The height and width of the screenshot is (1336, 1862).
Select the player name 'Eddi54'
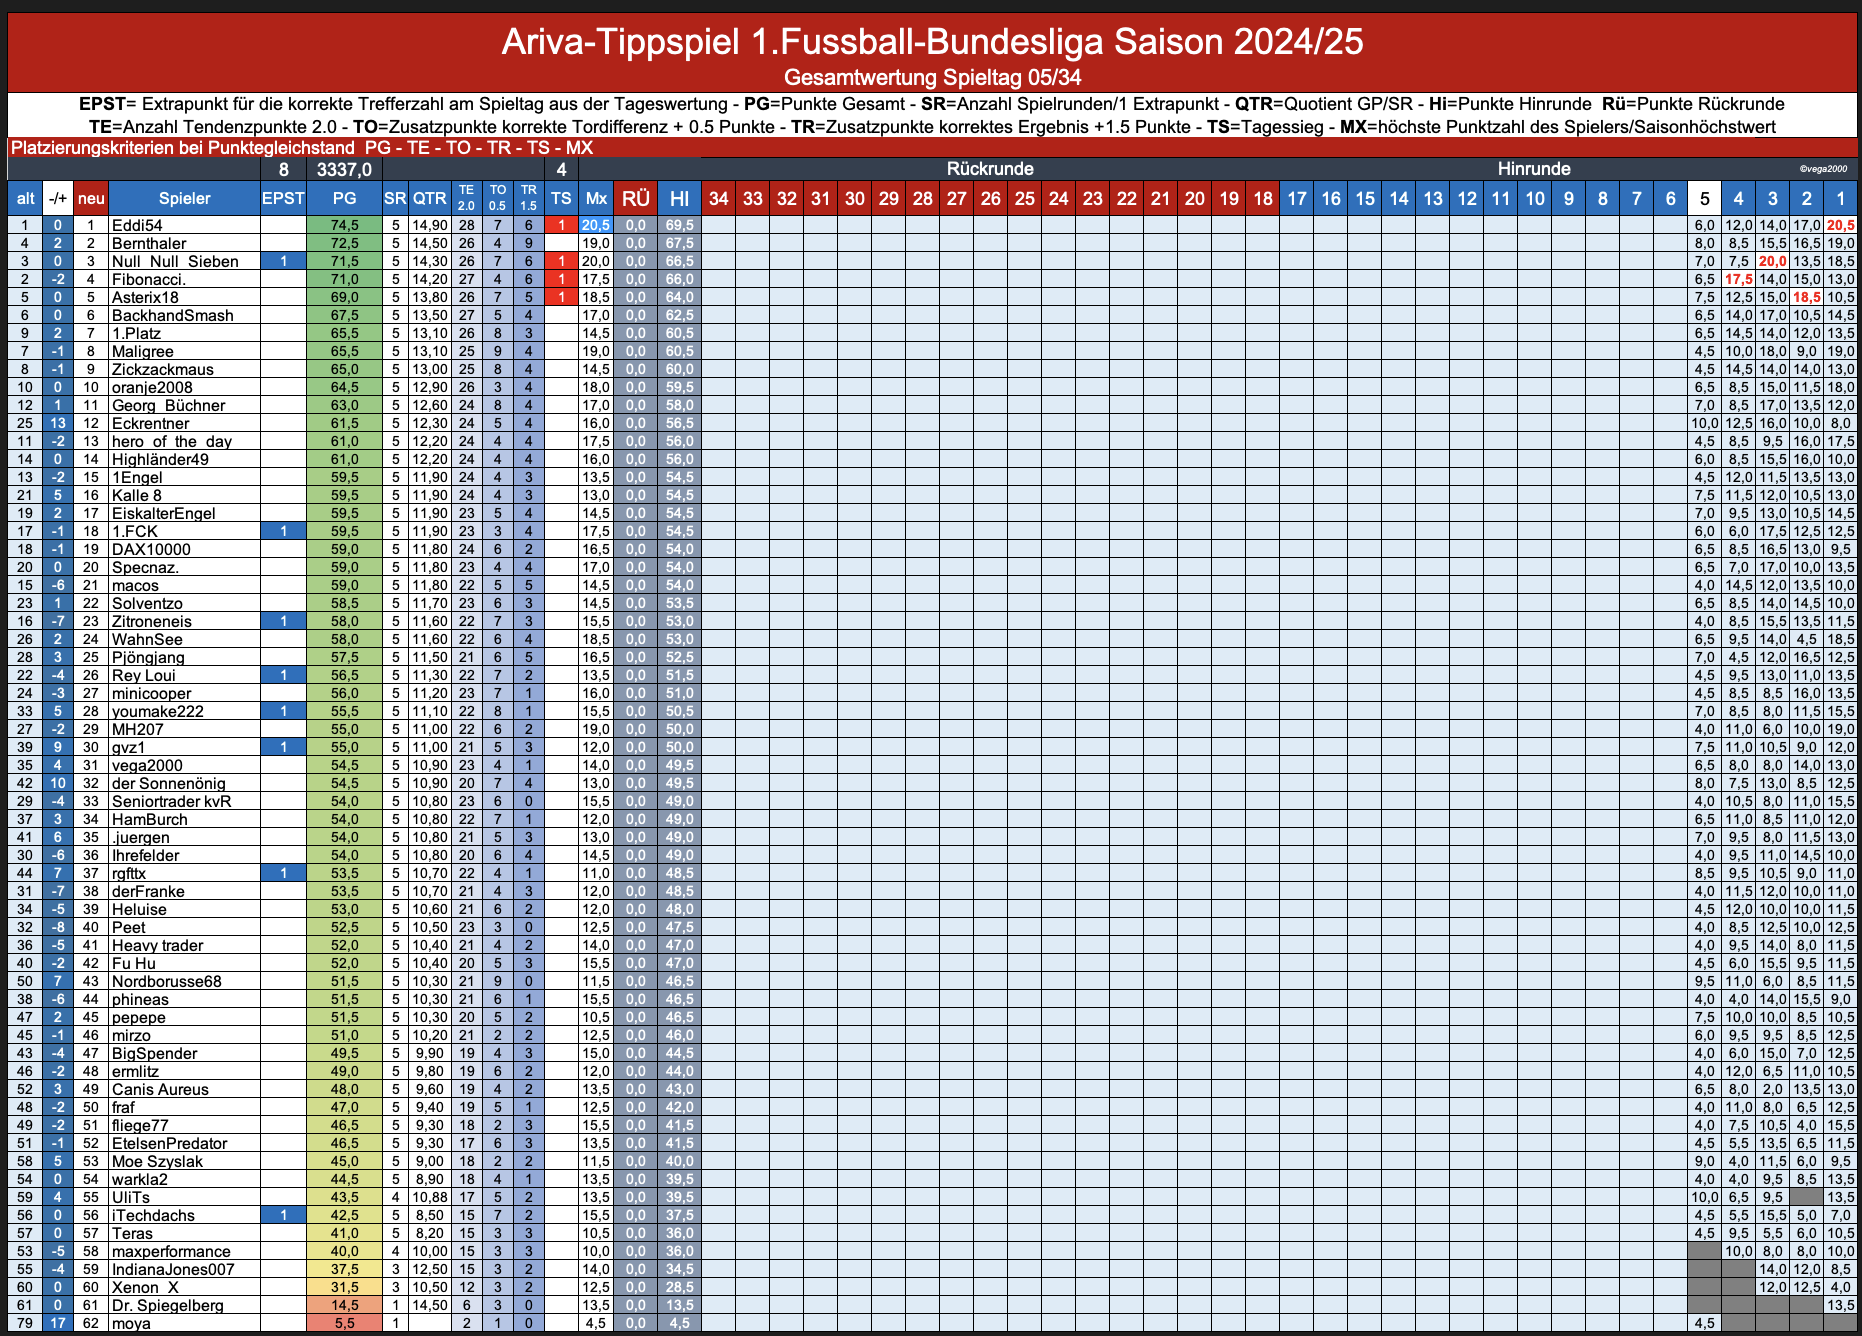pos(137,225)
